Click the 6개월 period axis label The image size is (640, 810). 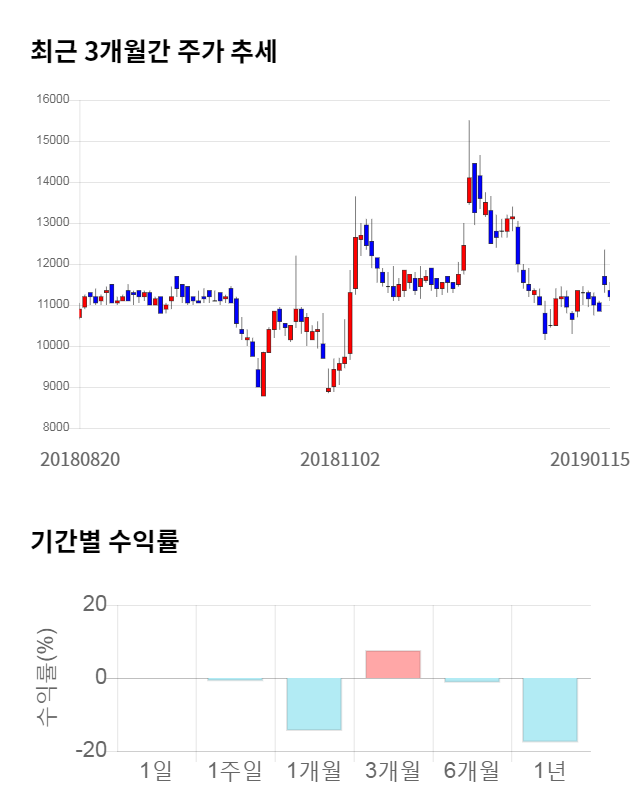471,770
